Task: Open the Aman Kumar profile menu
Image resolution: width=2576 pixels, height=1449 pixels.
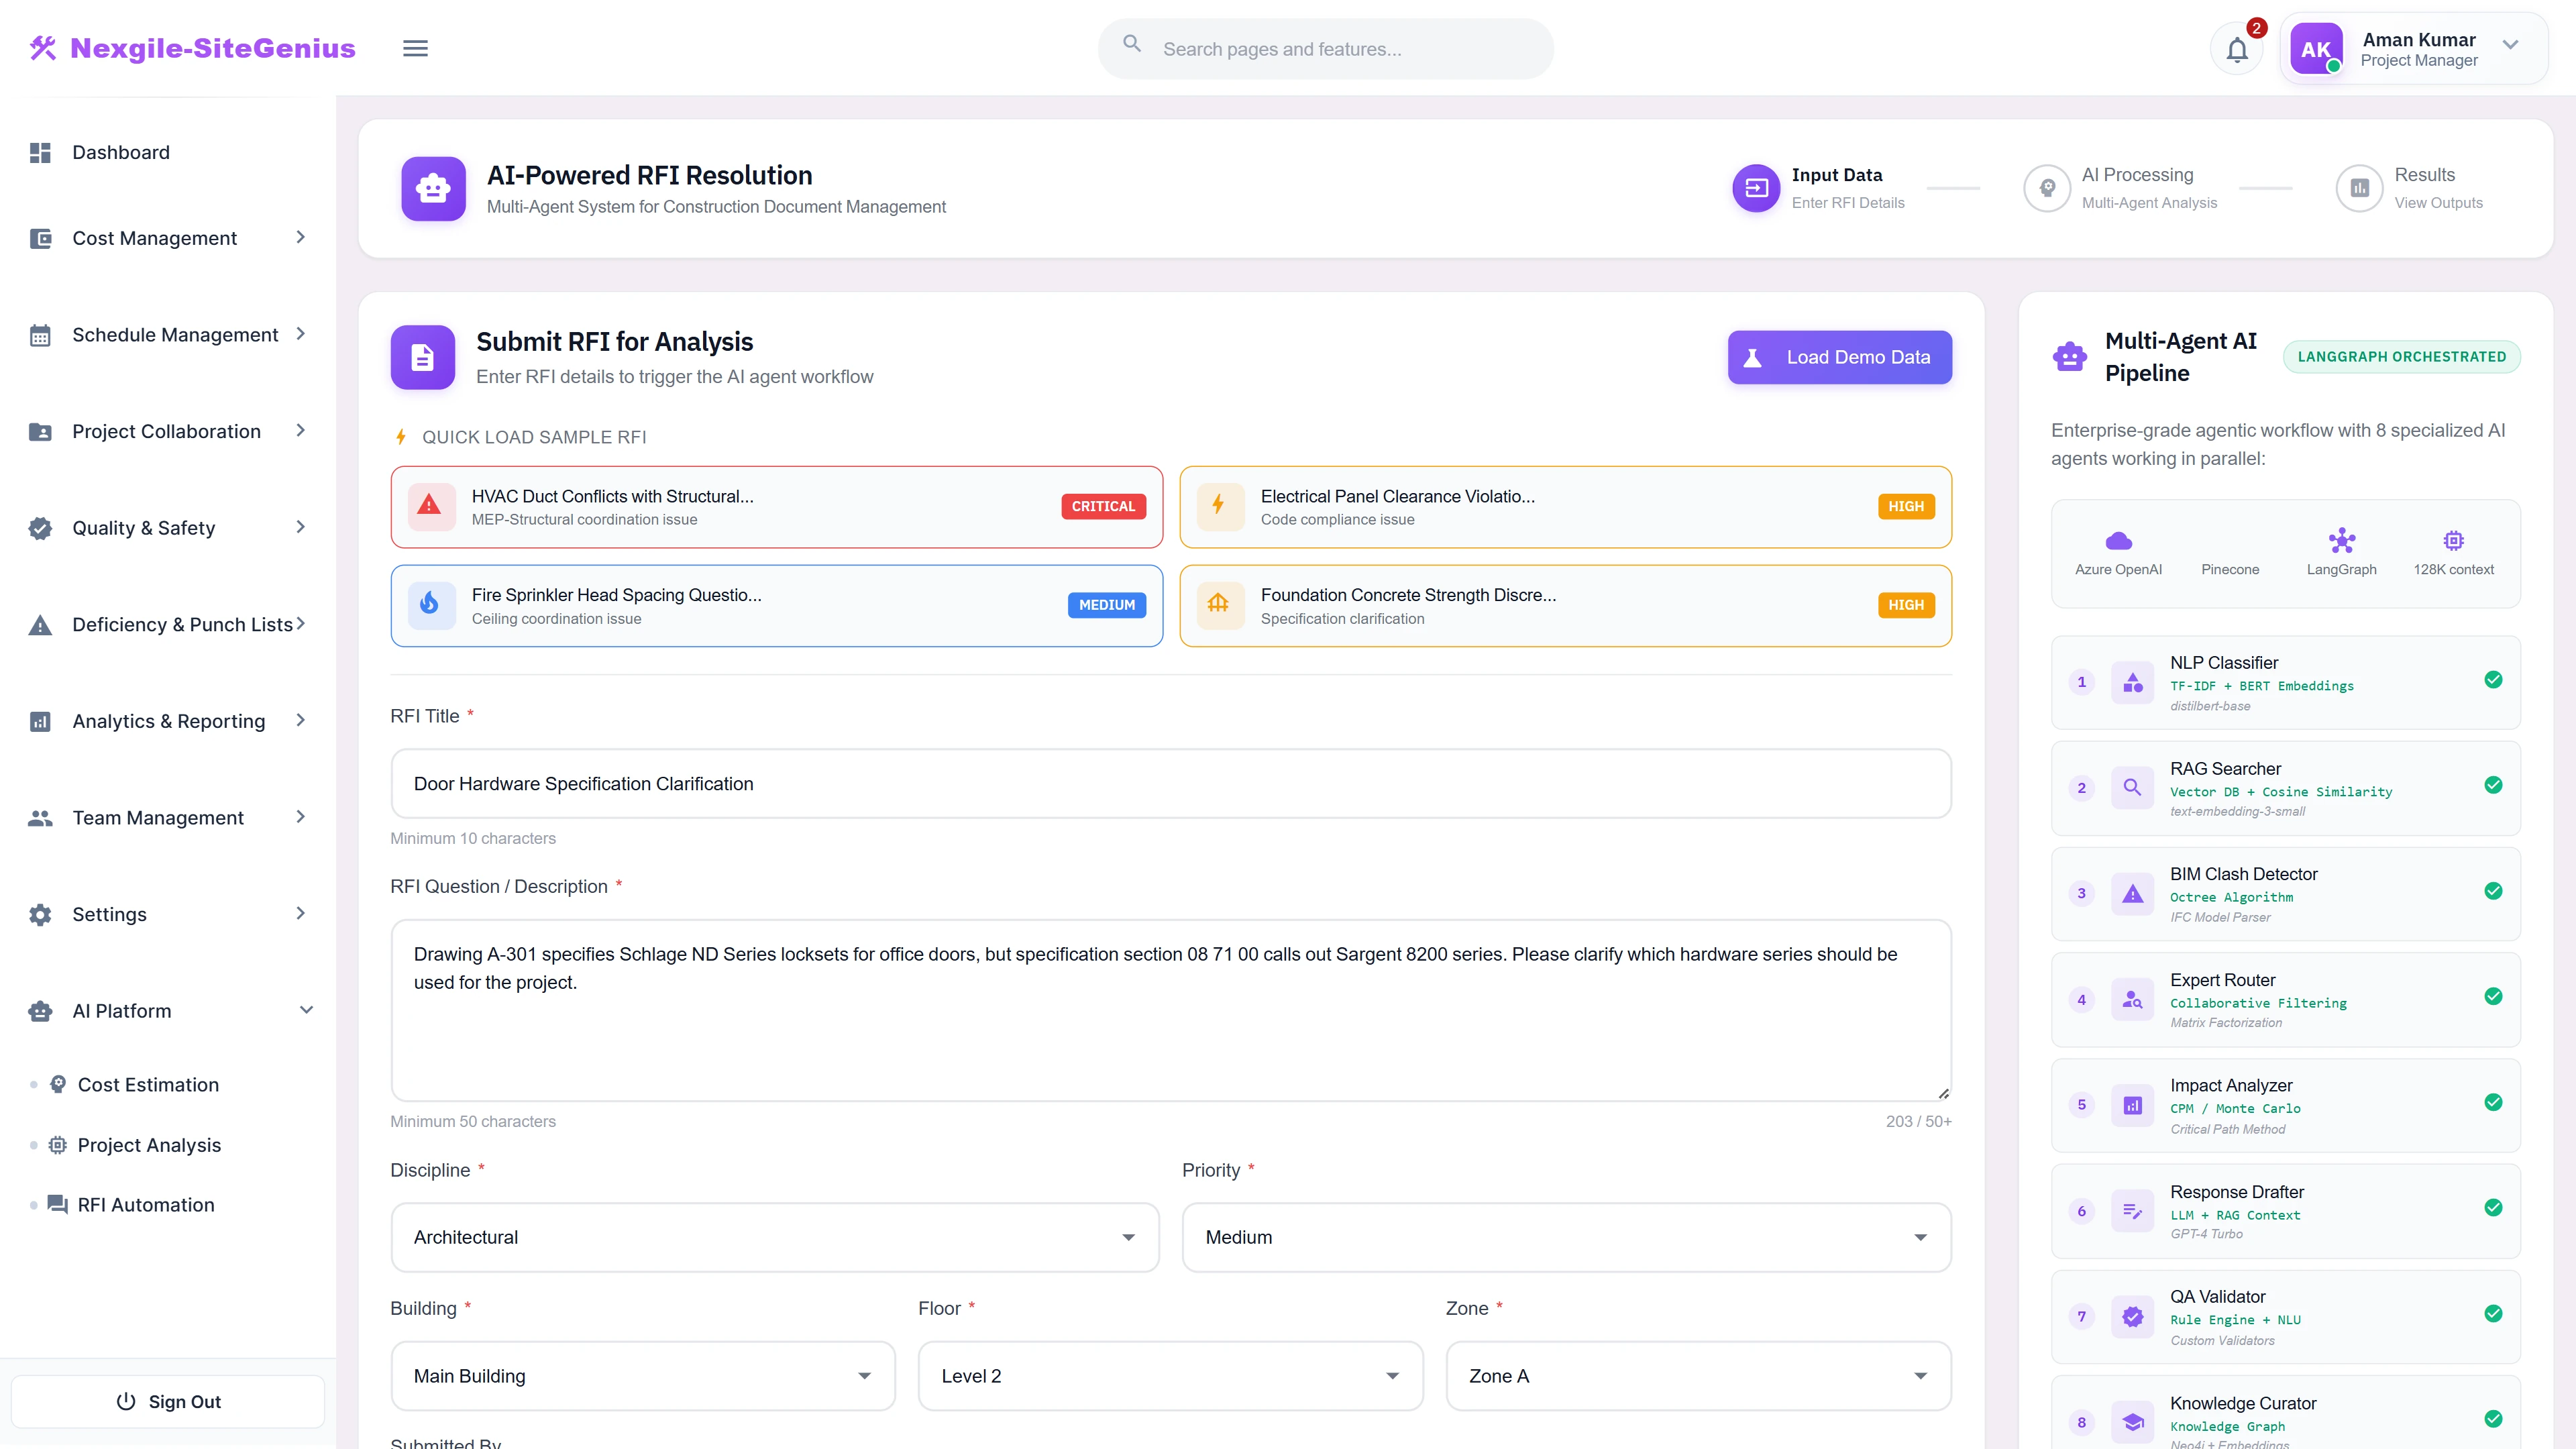Action: (x=2411, y=47)
